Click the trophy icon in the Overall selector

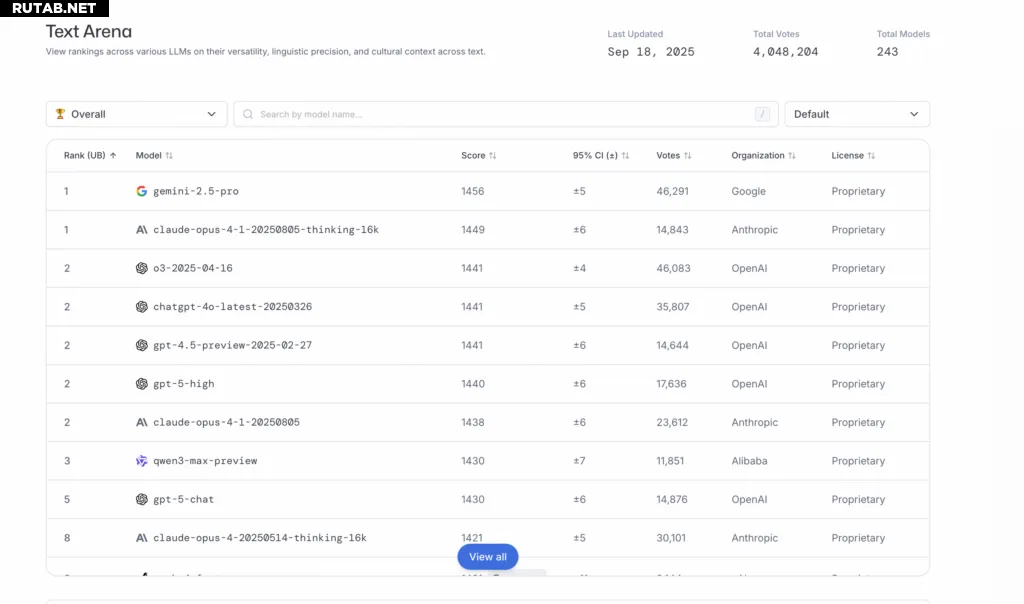pyautogui.click(x=60, y=114)
